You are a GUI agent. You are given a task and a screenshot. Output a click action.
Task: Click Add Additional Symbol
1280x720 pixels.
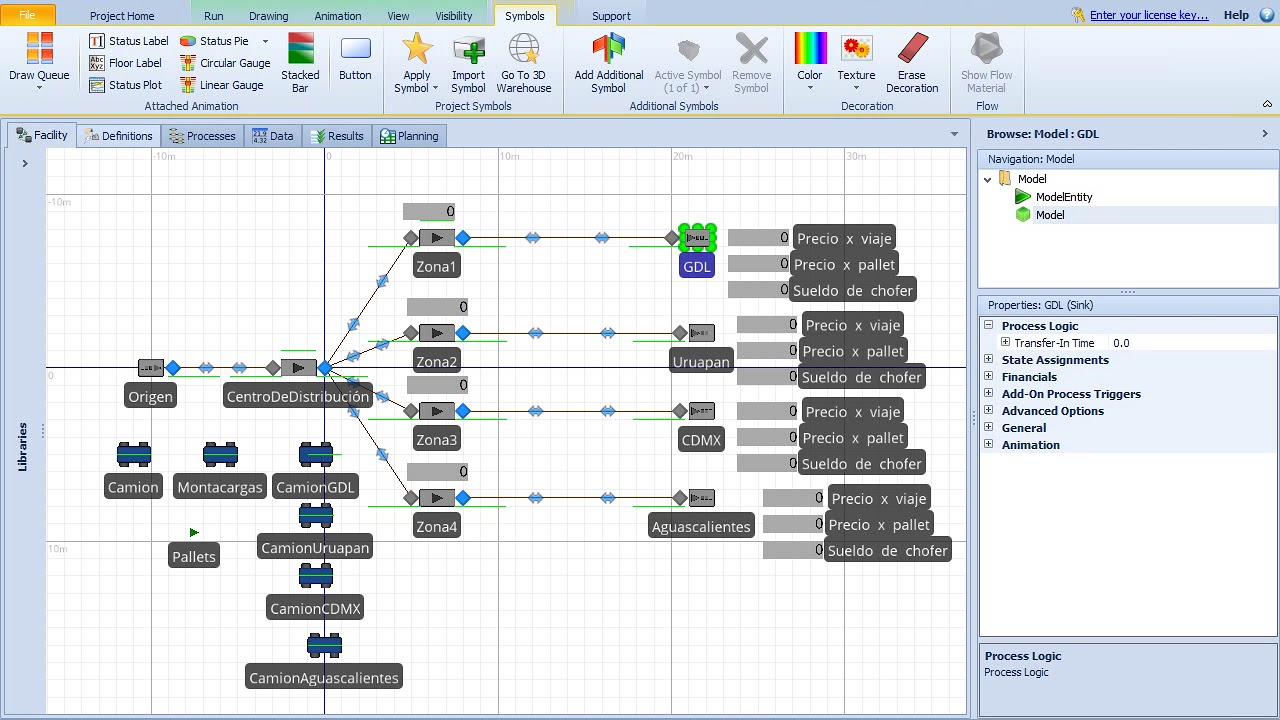(608, 62)
